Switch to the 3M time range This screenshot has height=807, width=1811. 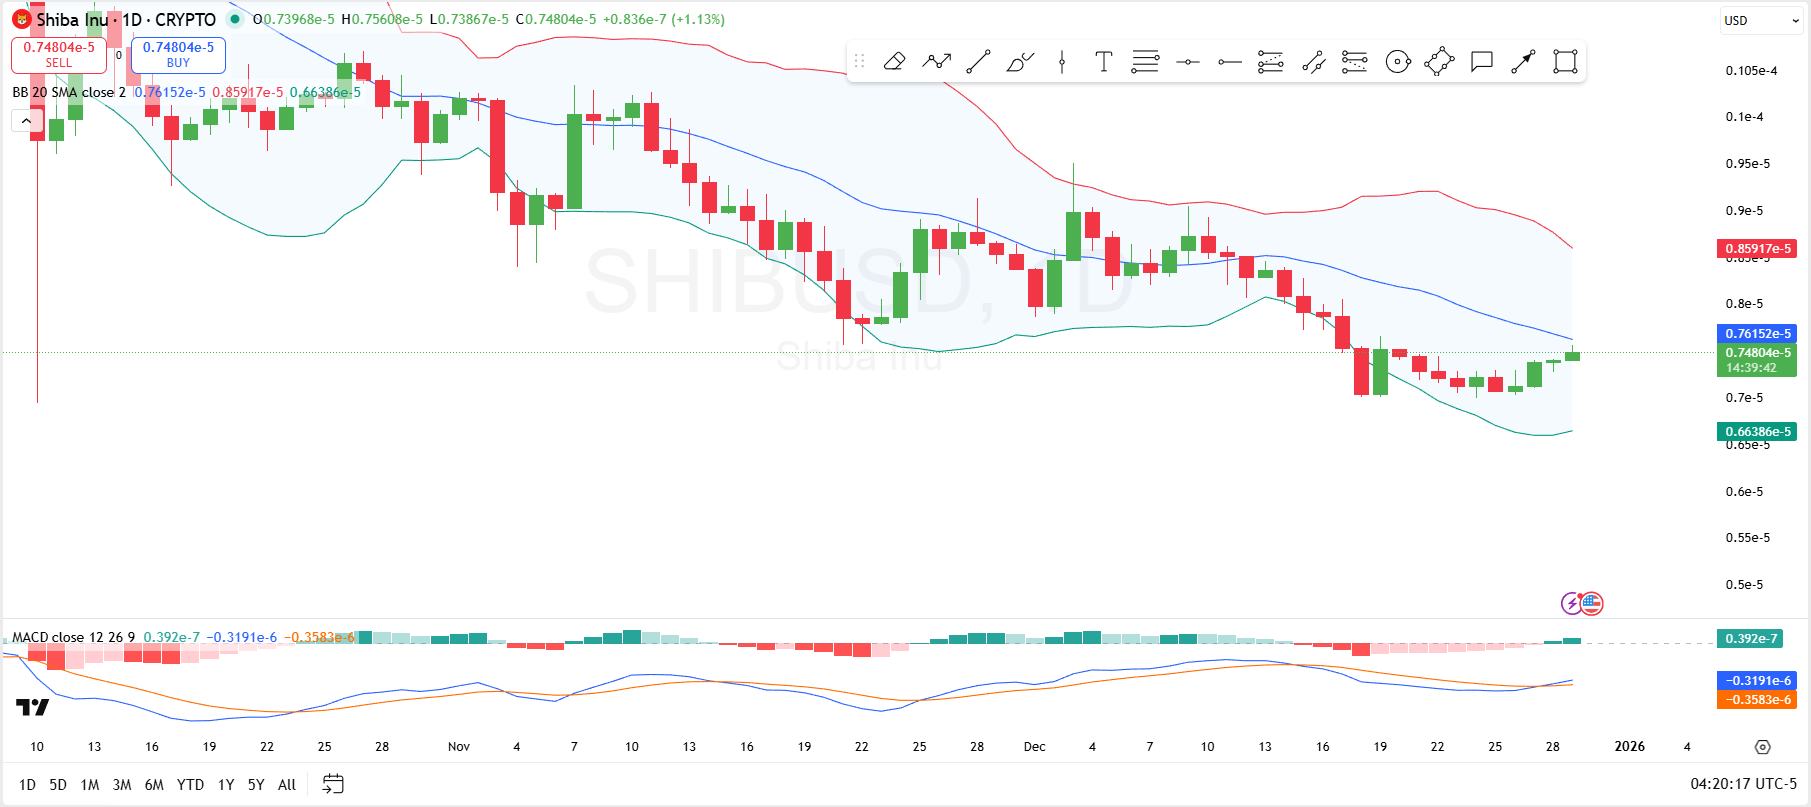pyautogui.click(x=122, y=785)
